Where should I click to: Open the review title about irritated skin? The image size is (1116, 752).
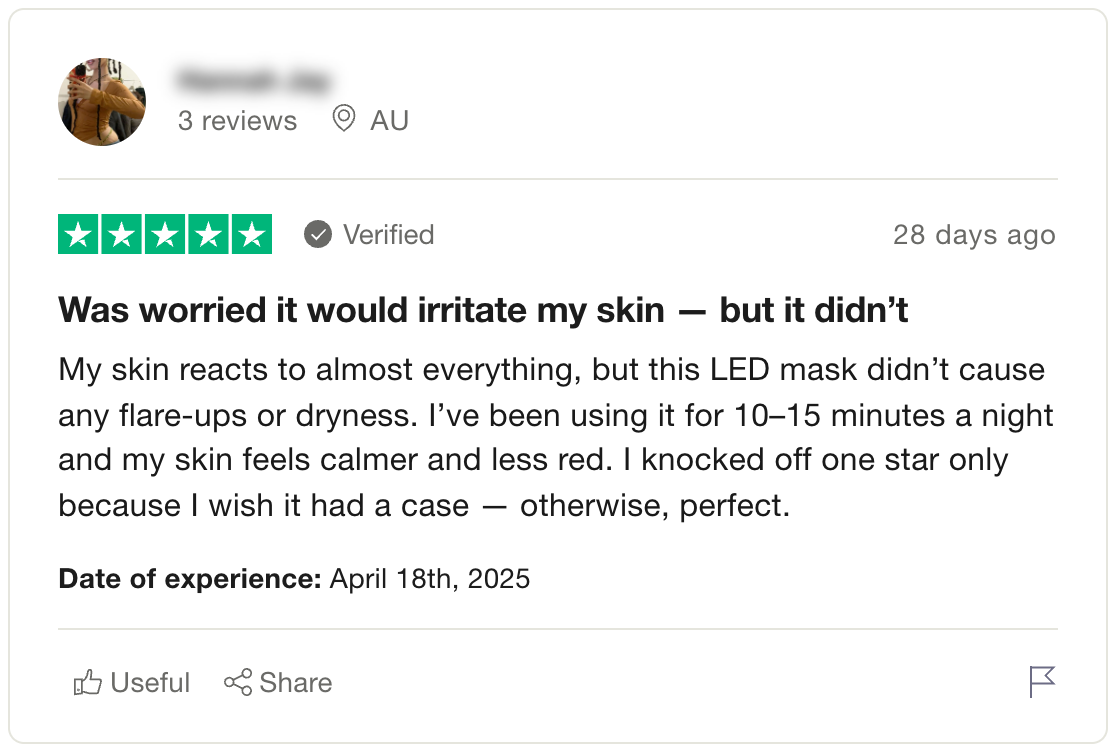483,310
